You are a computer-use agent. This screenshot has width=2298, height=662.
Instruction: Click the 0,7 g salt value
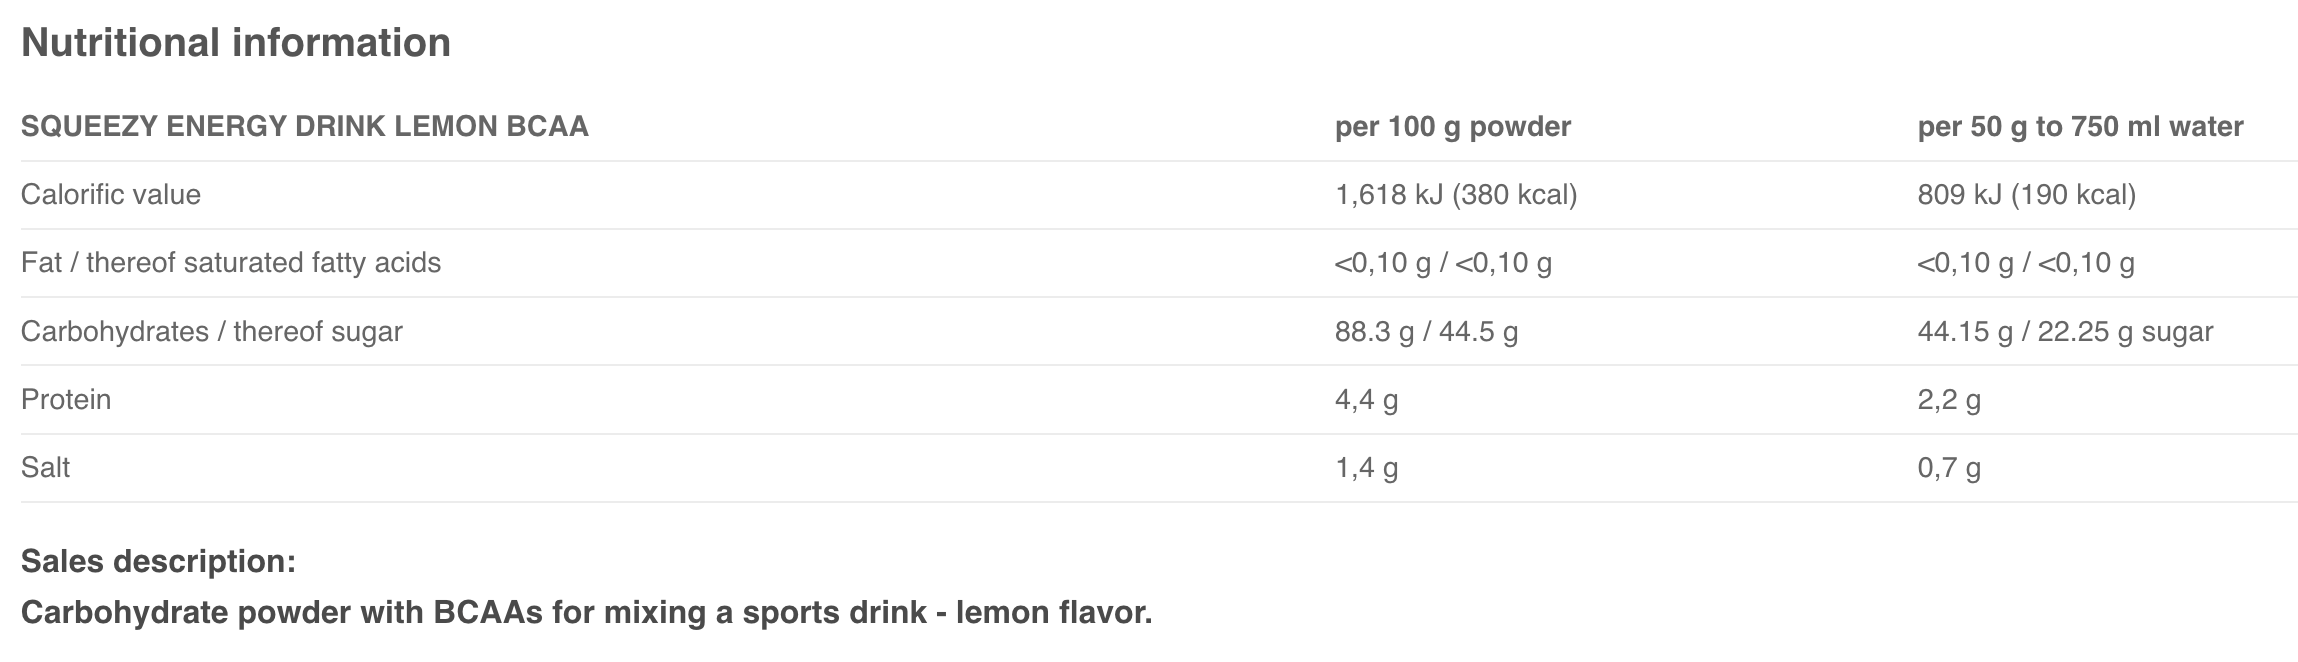pos(1948,468)
